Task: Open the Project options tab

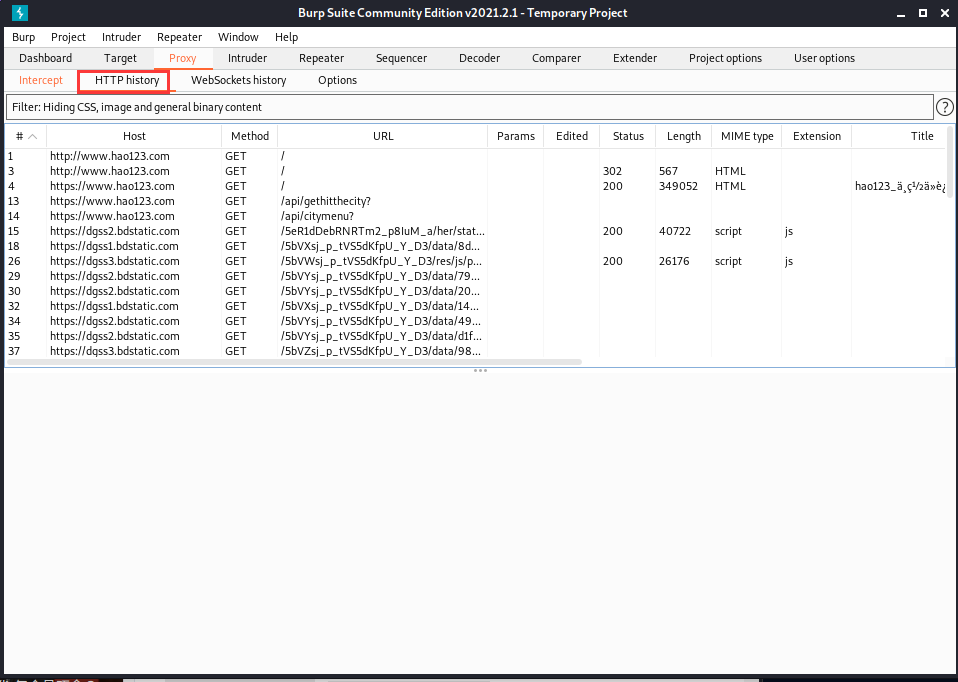Action: (725, 58)
